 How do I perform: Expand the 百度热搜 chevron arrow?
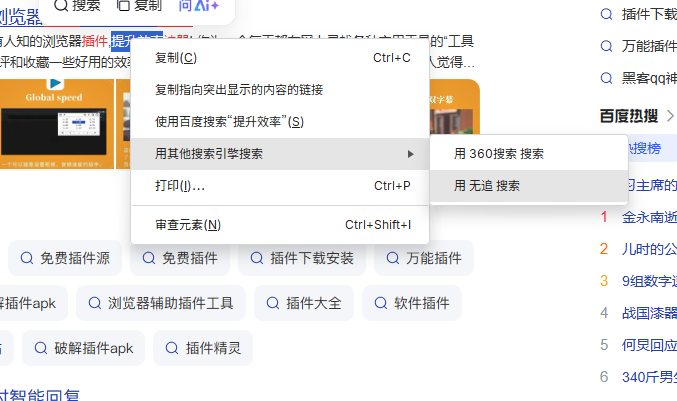point(670,116)
